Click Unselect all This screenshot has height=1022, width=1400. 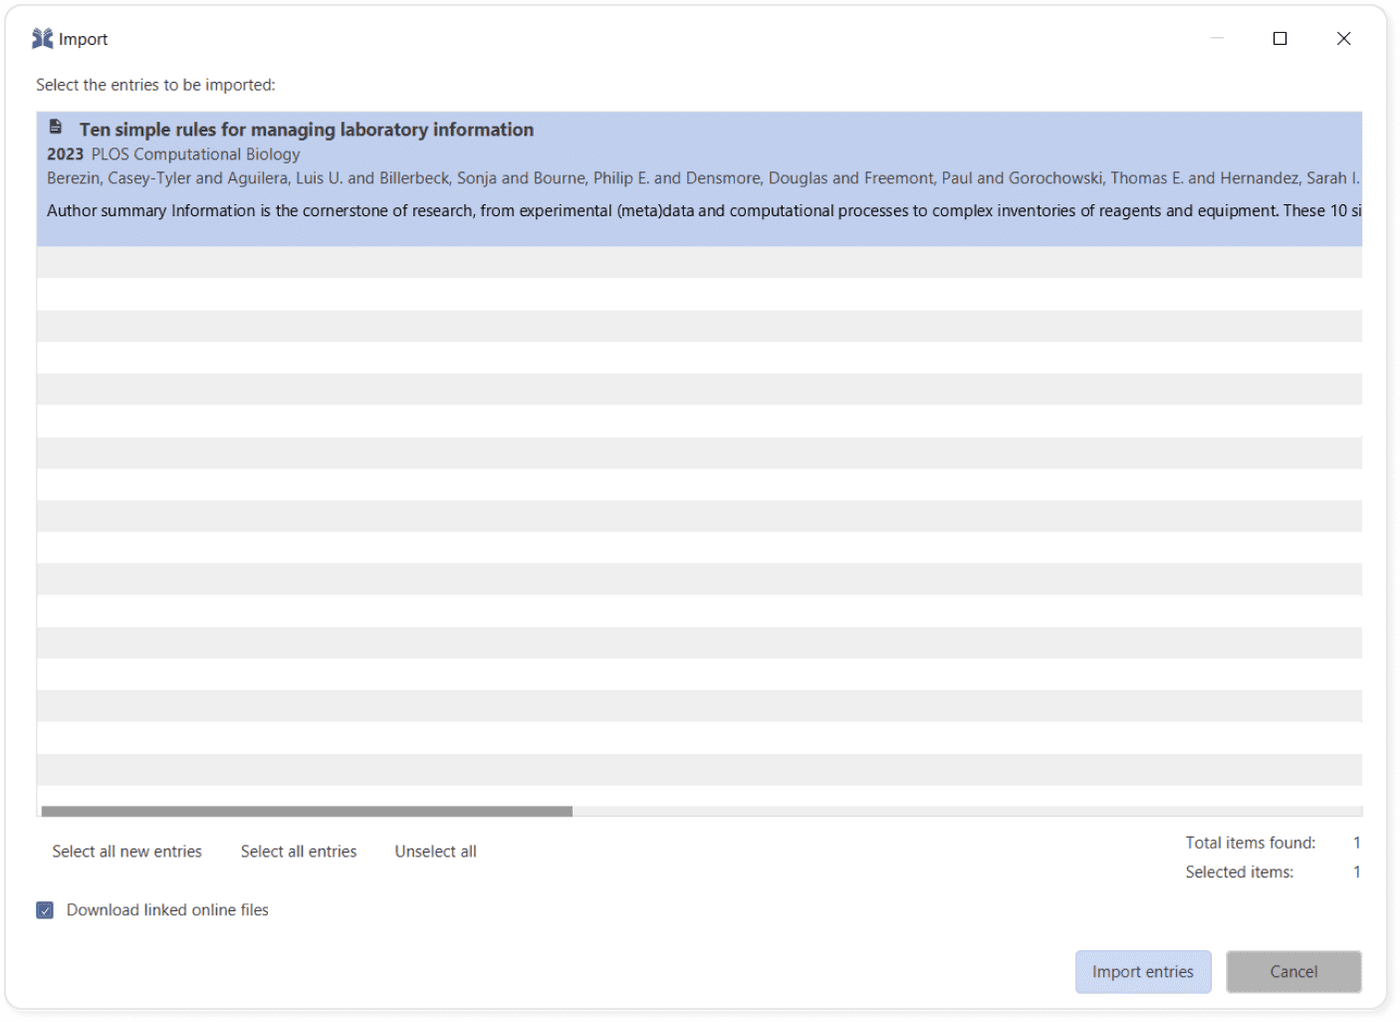[435, 851]
